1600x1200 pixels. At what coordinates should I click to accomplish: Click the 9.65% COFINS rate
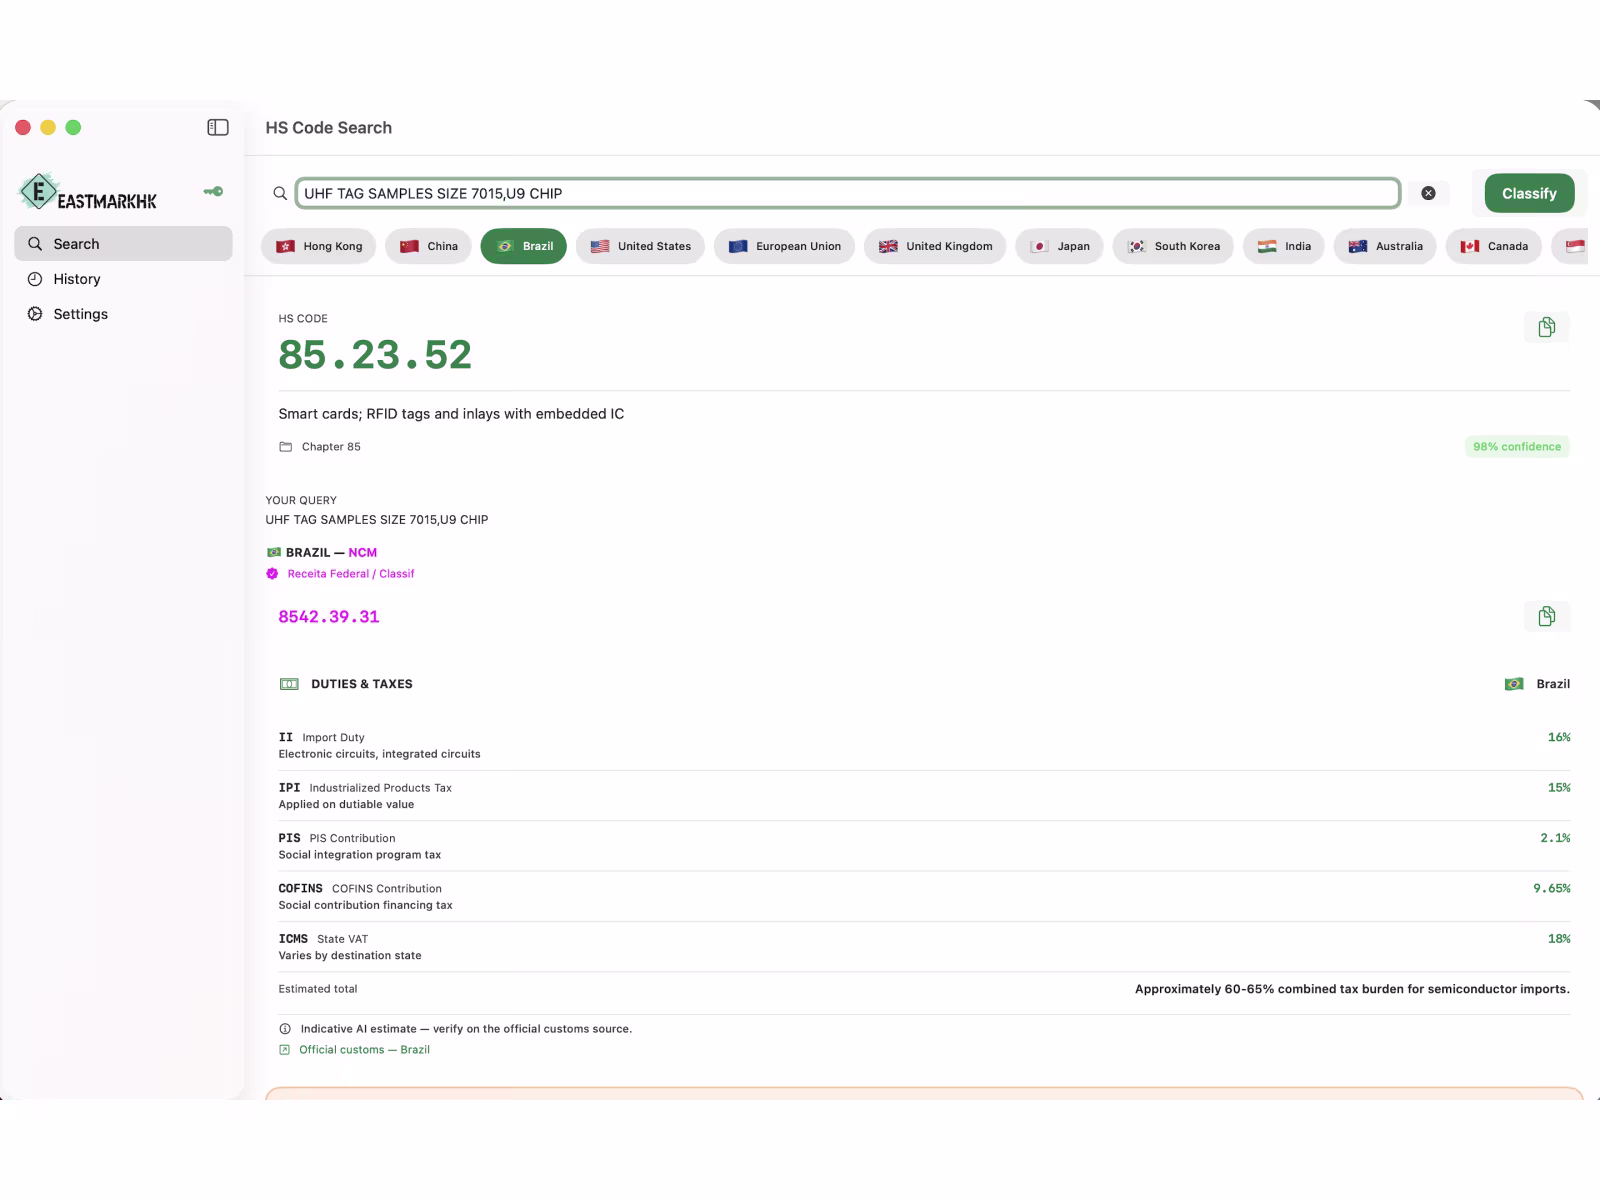pos(1552,888)
